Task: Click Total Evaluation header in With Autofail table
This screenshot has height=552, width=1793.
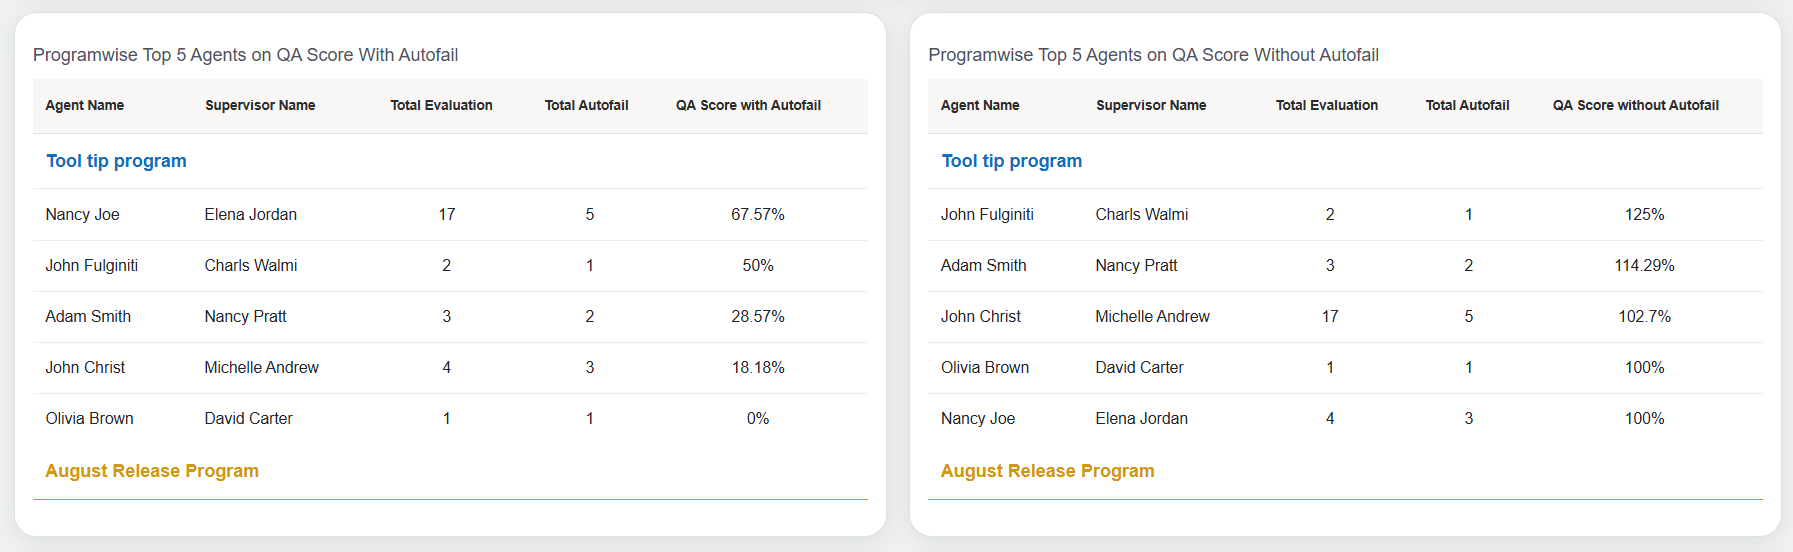Action: [x=441, y=105]
